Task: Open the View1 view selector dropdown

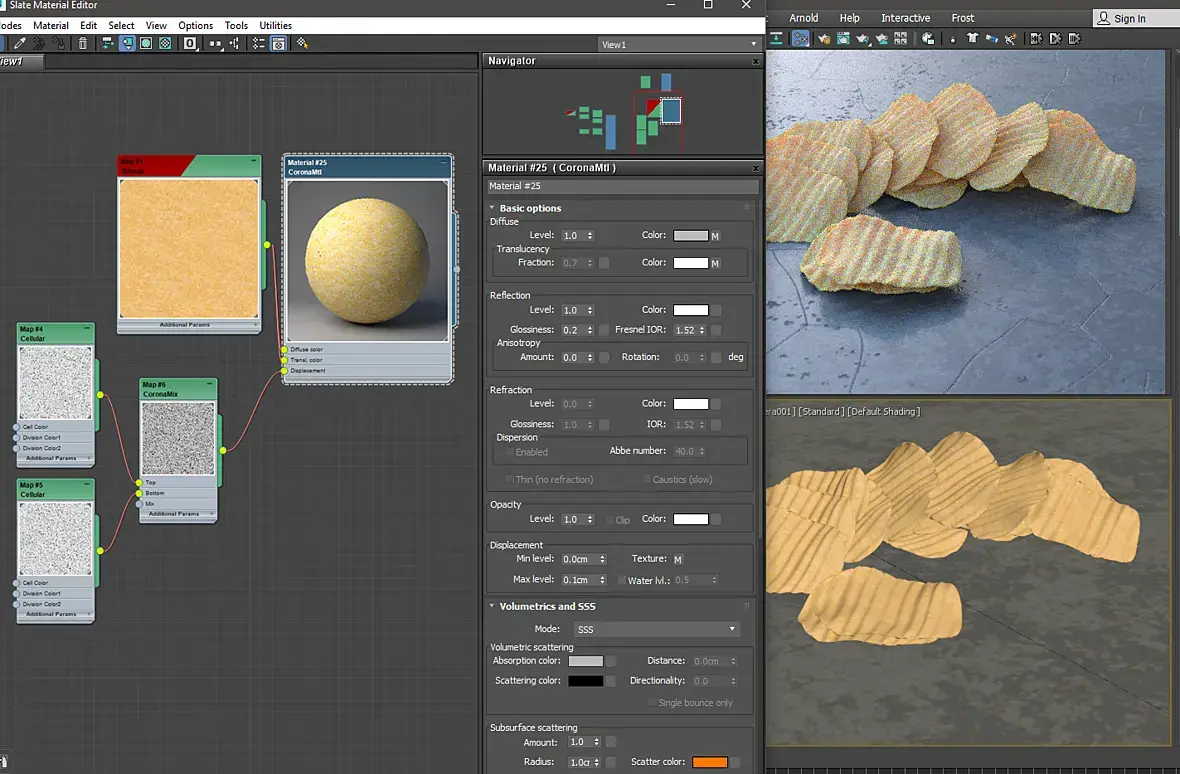Action: 680,44
